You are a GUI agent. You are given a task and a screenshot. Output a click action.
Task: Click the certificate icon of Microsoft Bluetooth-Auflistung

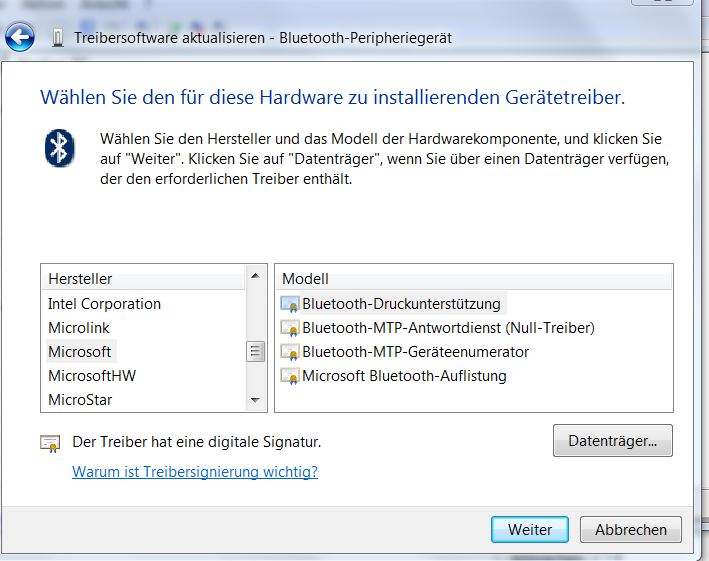[x=290, y=376]
